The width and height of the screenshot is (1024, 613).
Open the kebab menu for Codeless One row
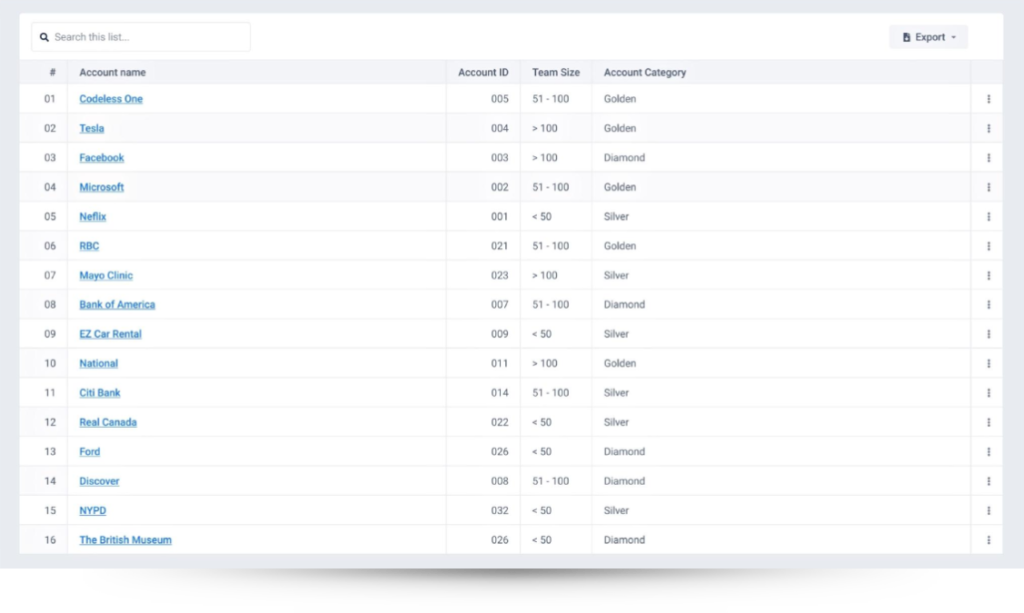click(x=988, y=99)
